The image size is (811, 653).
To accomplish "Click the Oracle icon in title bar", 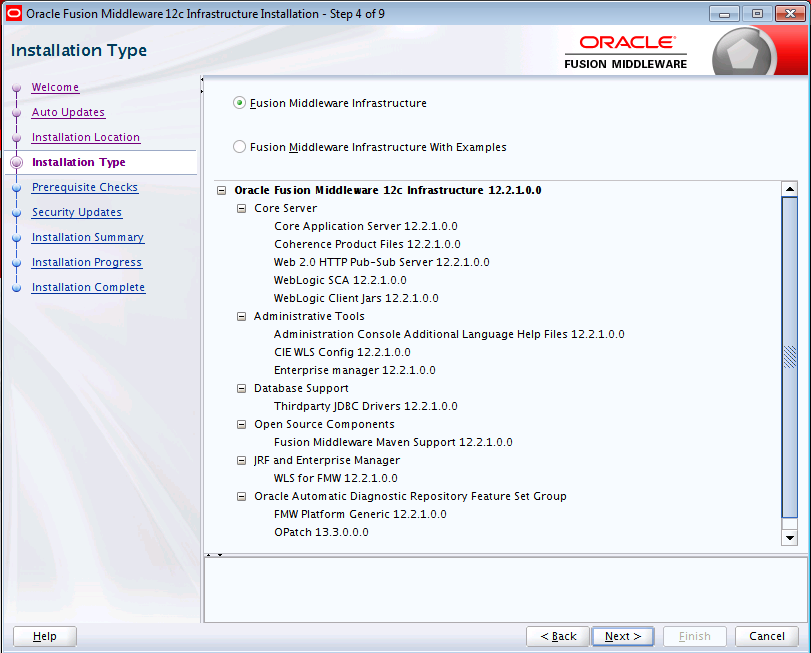I will [14, 13].
